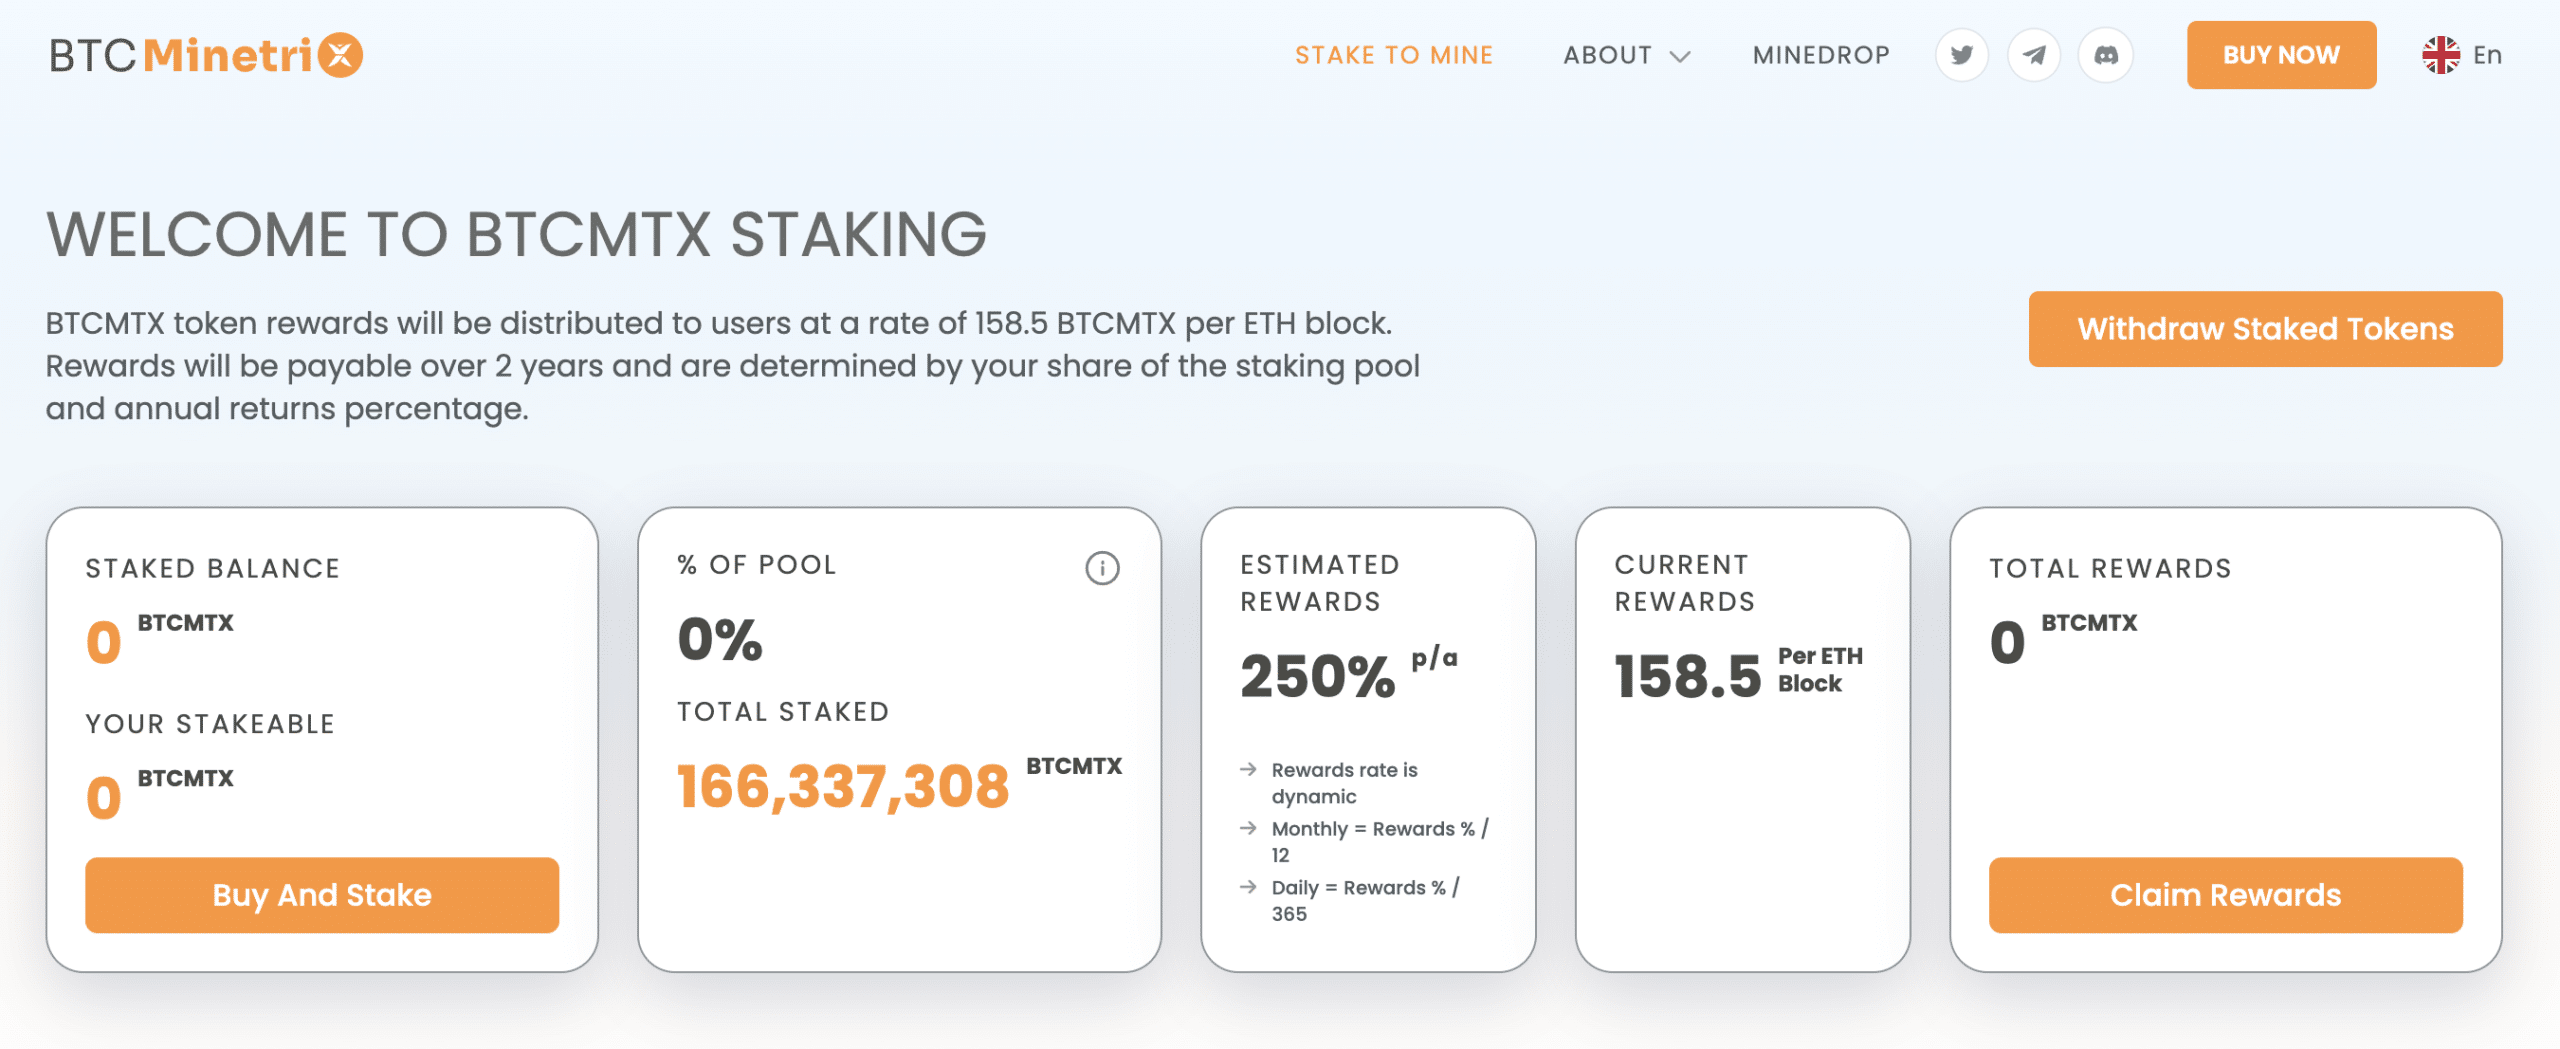Click the Total Staked label
The width and height of the screenshot is (2560, 1049).
pyautogui.click(x=783, y=712)
